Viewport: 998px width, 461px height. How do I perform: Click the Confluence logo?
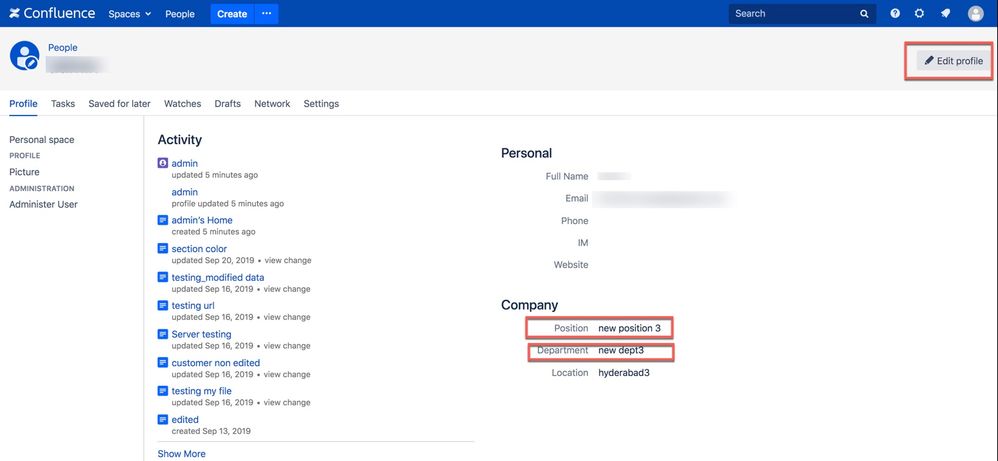[x=52, y=13]
